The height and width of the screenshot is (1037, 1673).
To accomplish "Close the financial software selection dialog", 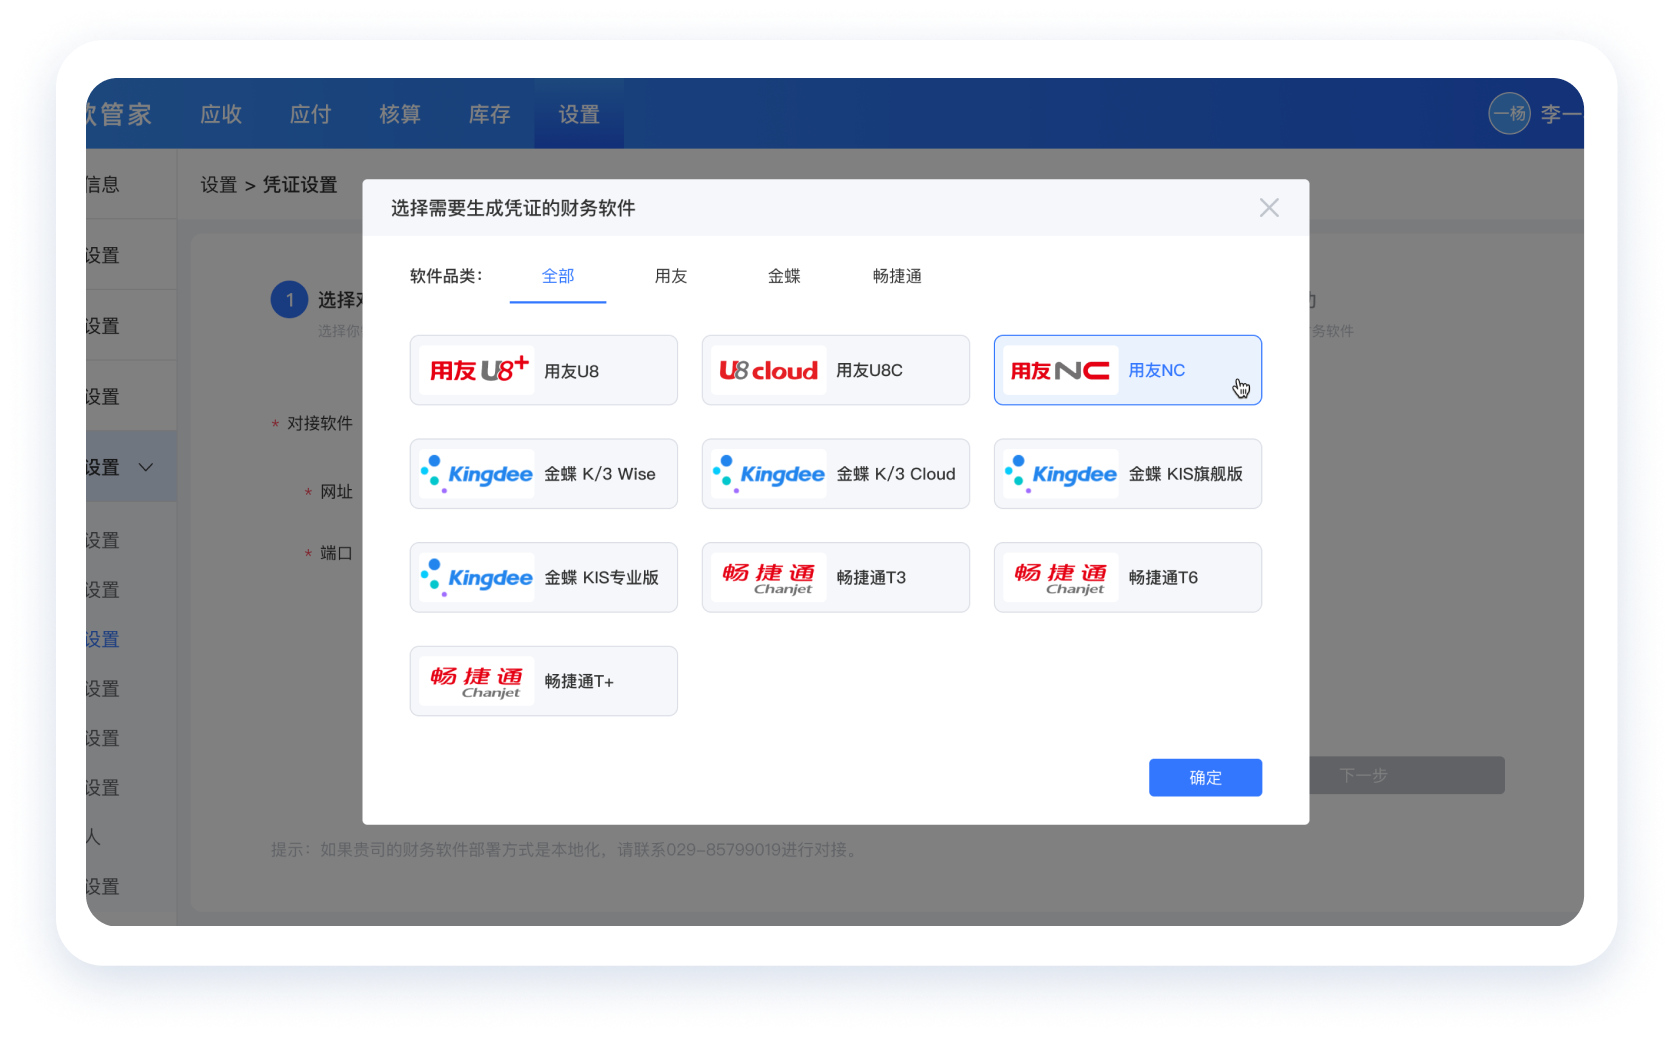I will (1269, 208).
